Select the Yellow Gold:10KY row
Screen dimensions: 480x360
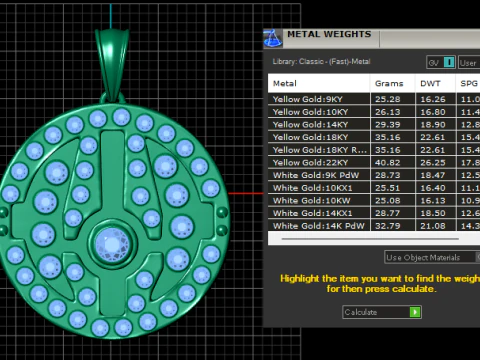tap(374, 112)
